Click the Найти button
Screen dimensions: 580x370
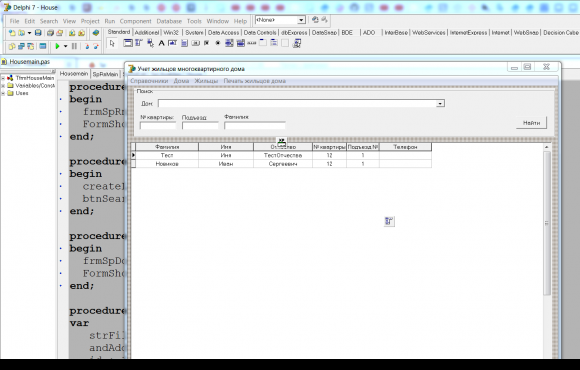532,123
